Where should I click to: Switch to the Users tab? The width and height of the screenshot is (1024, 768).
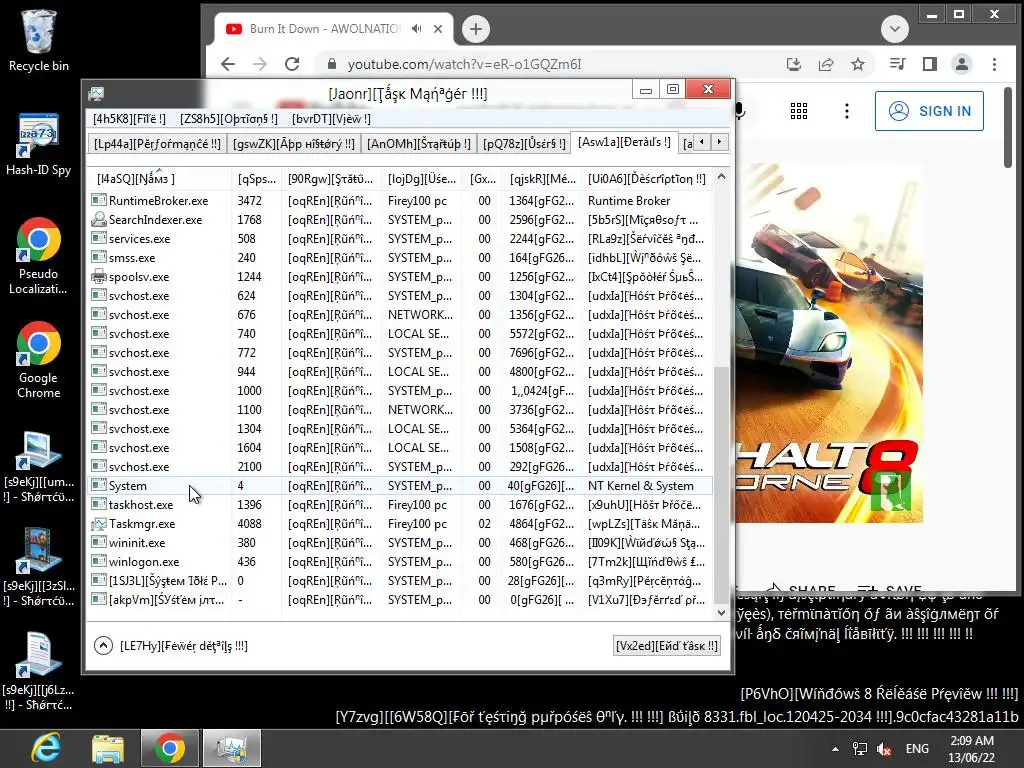(x=524, y=144)
